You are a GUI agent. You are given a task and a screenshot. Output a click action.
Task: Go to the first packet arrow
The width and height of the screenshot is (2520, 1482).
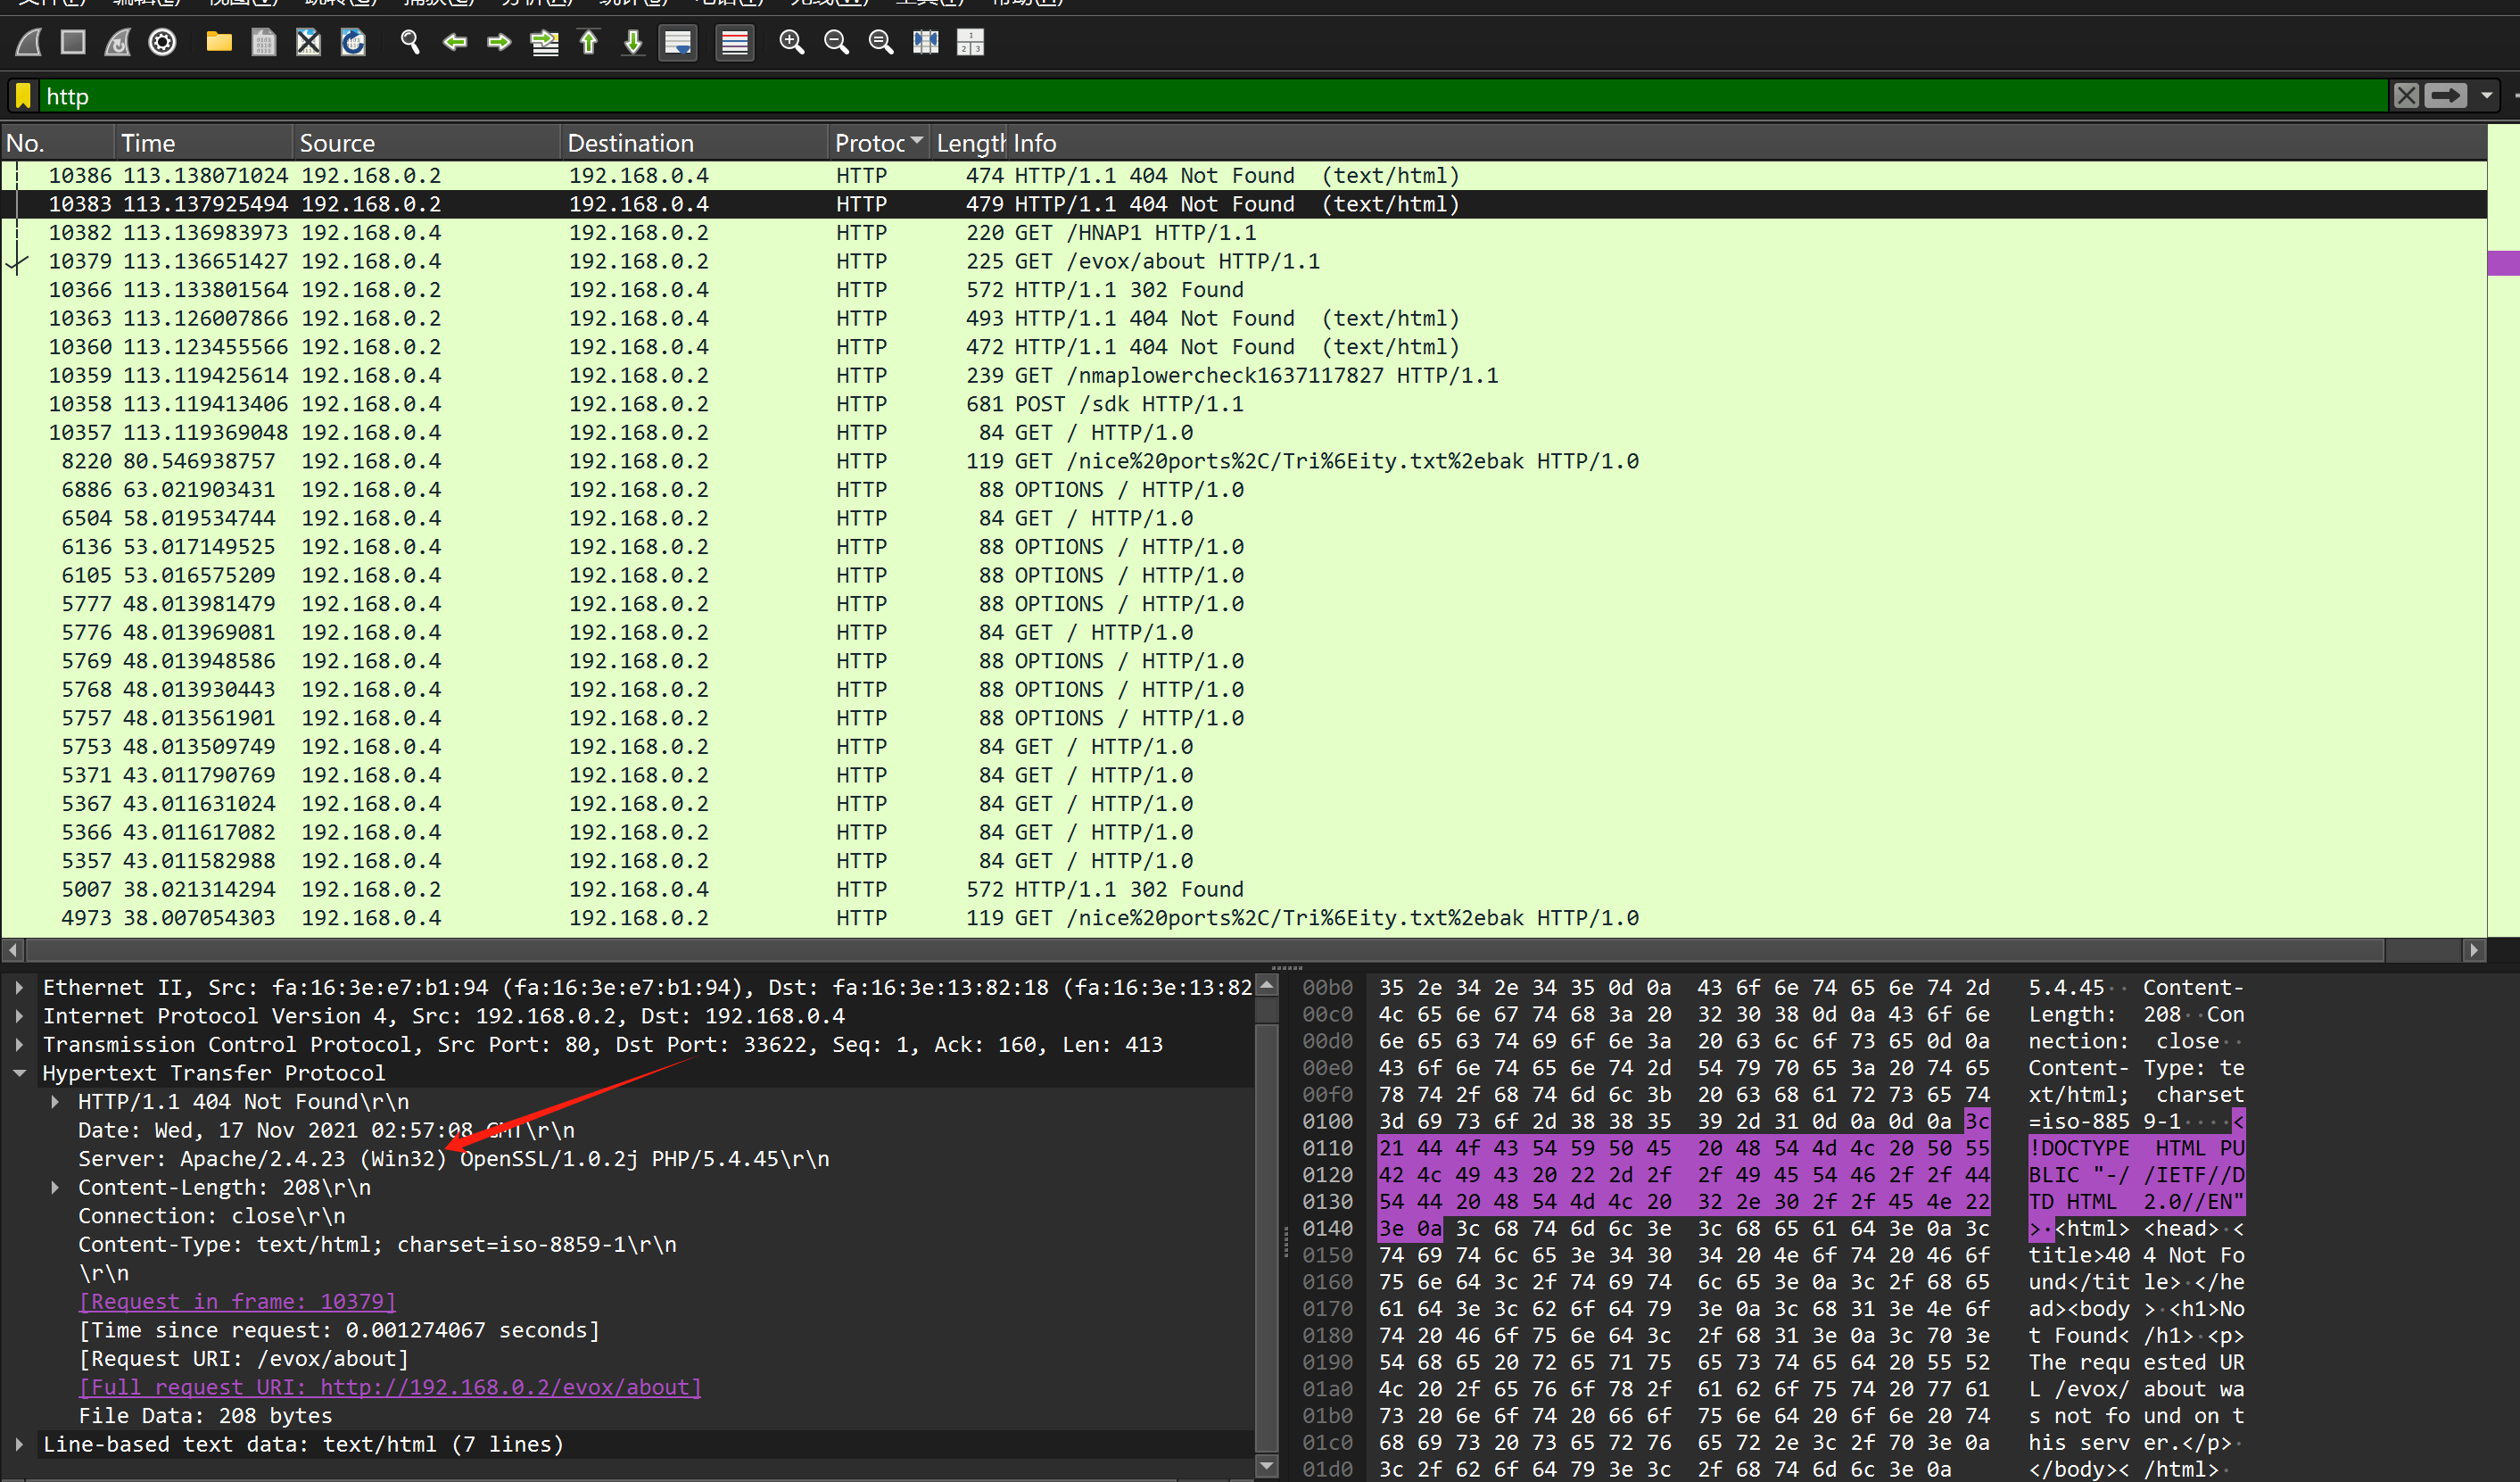[589, 42]
